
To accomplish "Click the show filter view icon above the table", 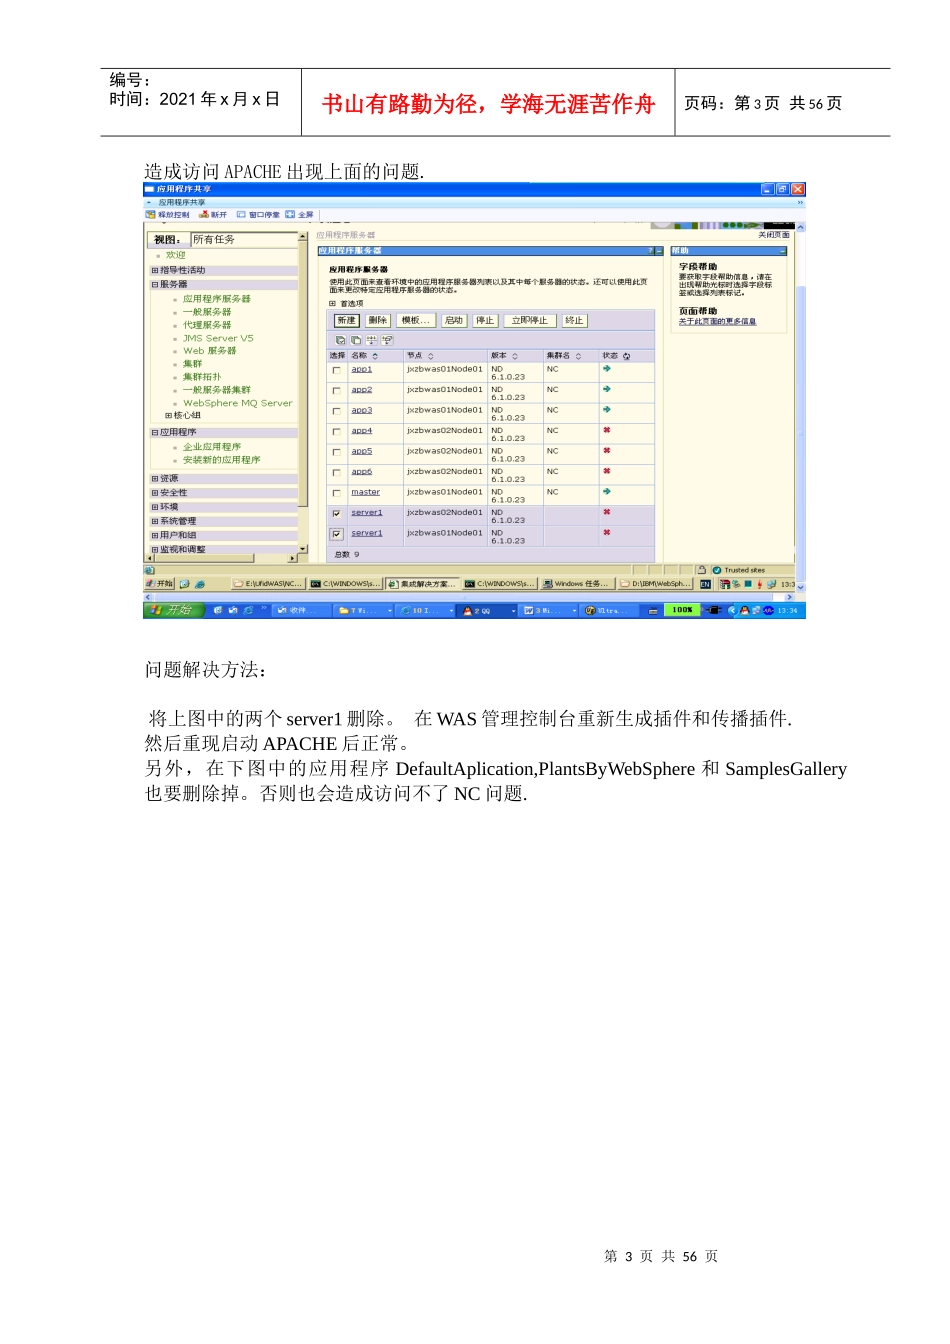I will click(371, 340).
